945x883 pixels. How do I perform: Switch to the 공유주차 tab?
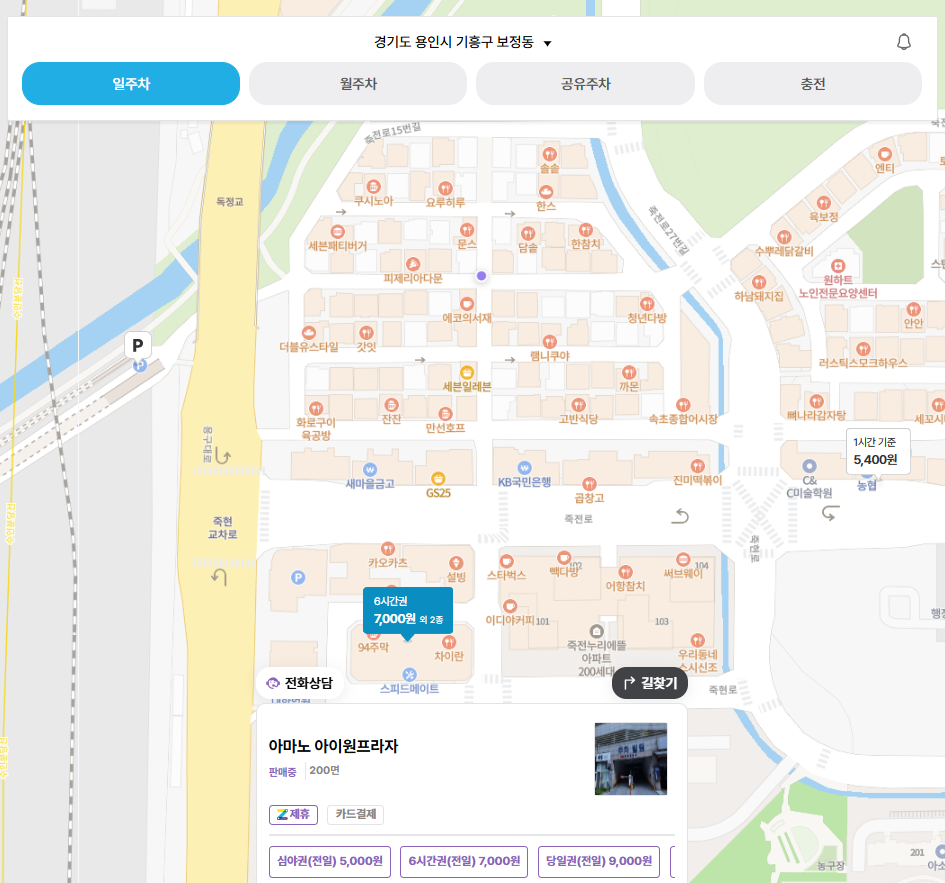click(x=585, y=83)
